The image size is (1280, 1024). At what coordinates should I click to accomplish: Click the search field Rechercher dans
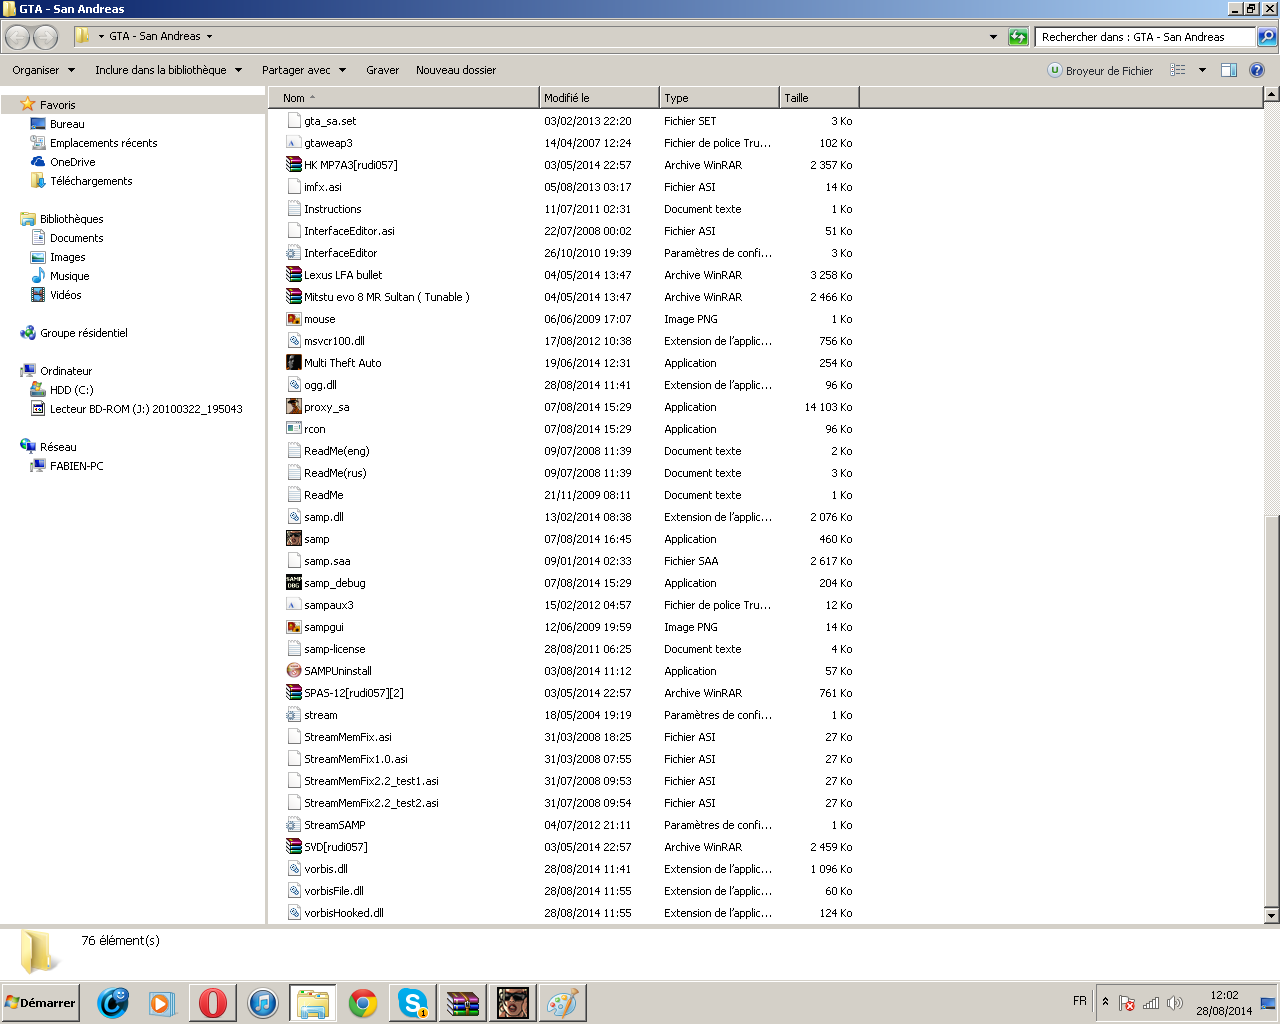tap(1144, 37)
